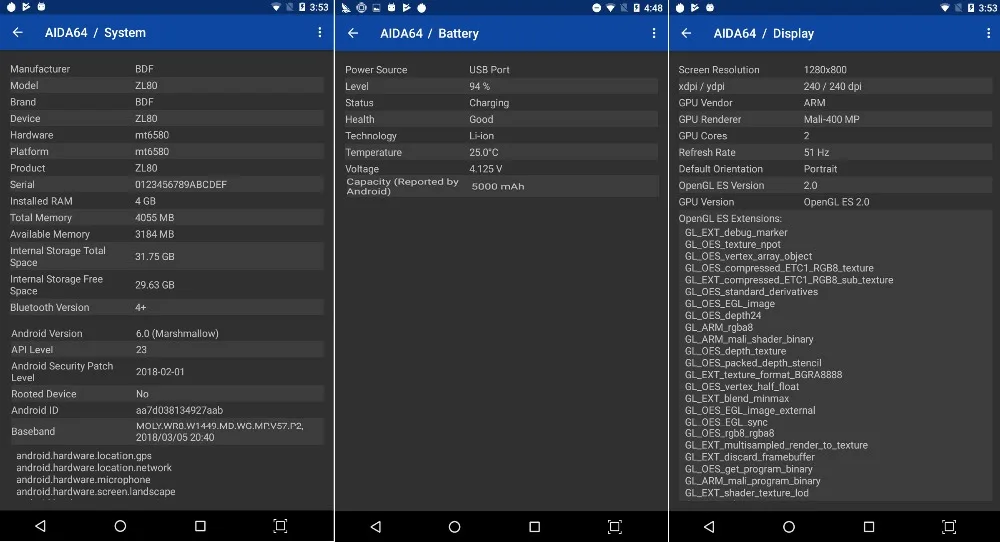Tap Recents square button under Display screen

pyautogui.click(x=869, y=527)
